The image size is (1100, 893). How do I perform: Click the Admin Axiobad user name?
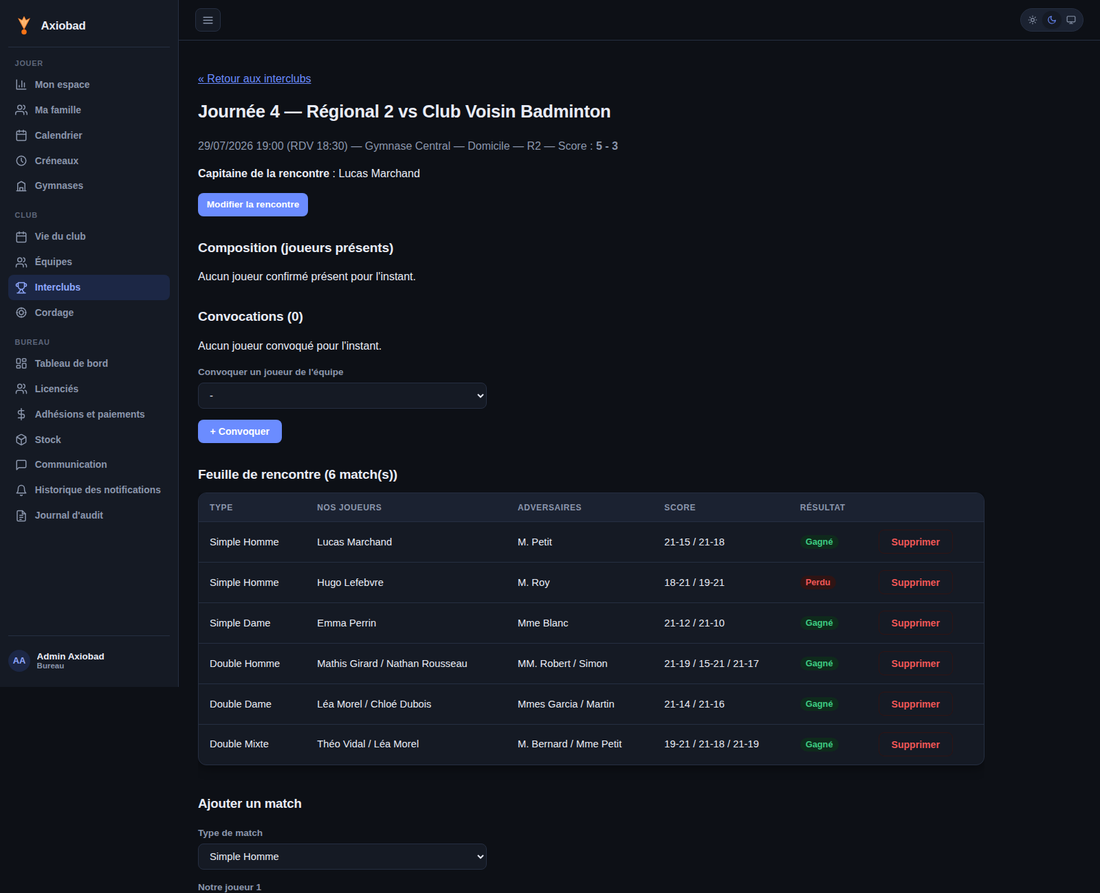point(70,657)
